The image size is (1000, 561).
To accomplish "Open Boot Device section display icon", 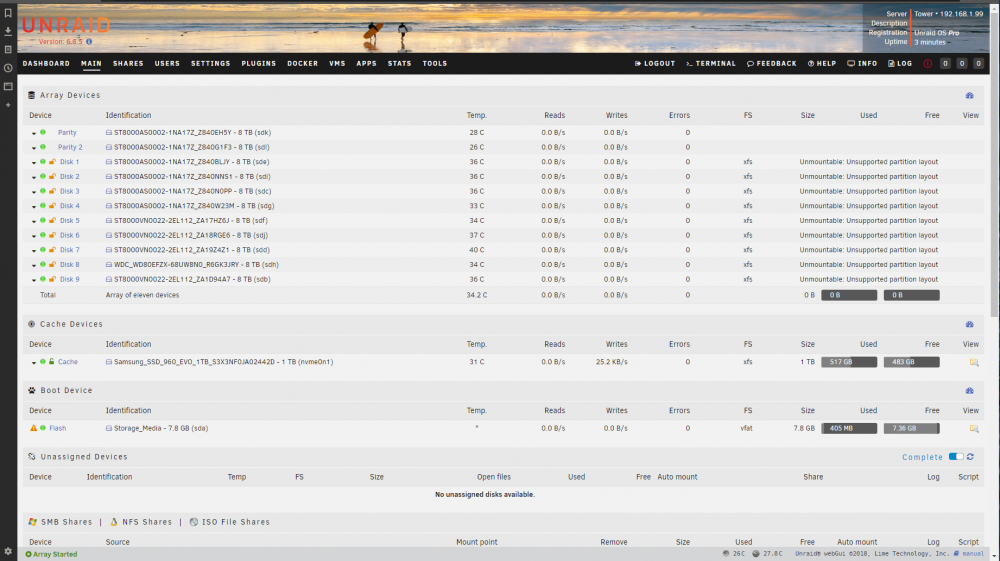I will pyautogui.click(x=969, y=391).
